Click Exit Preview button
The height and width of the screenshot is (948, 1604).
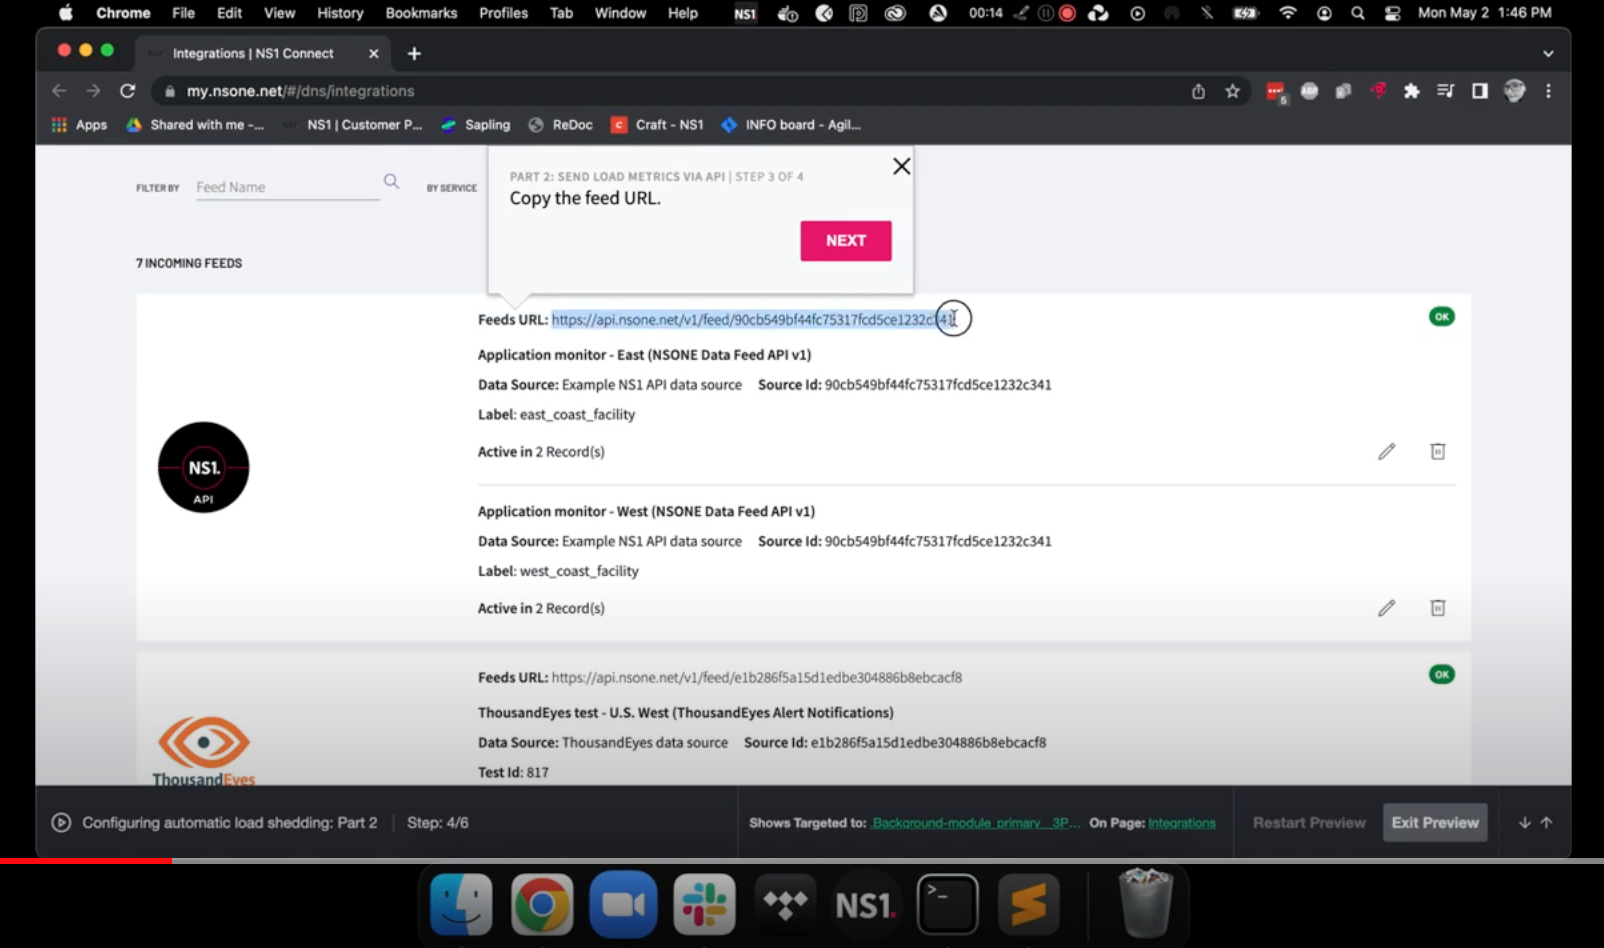1435,823
